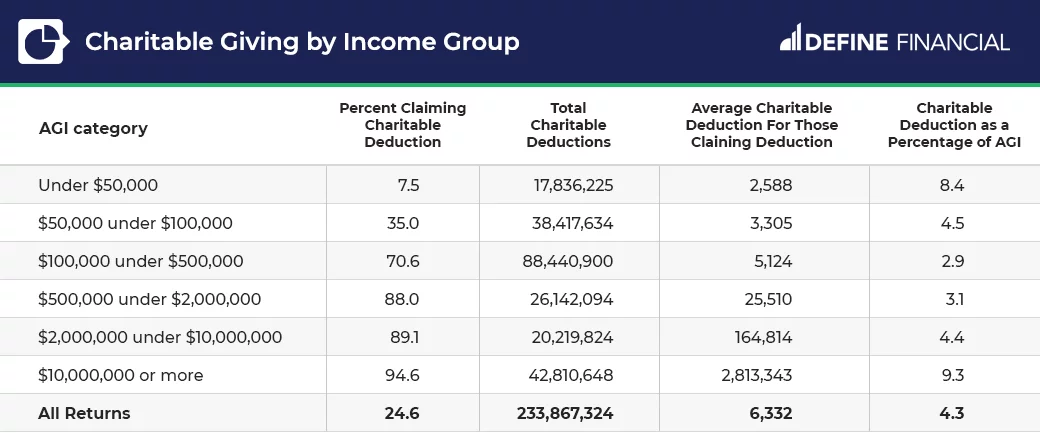Click the DEFINE FINANCIAL brand text
1040x433 pixels.
coord(908,42)
